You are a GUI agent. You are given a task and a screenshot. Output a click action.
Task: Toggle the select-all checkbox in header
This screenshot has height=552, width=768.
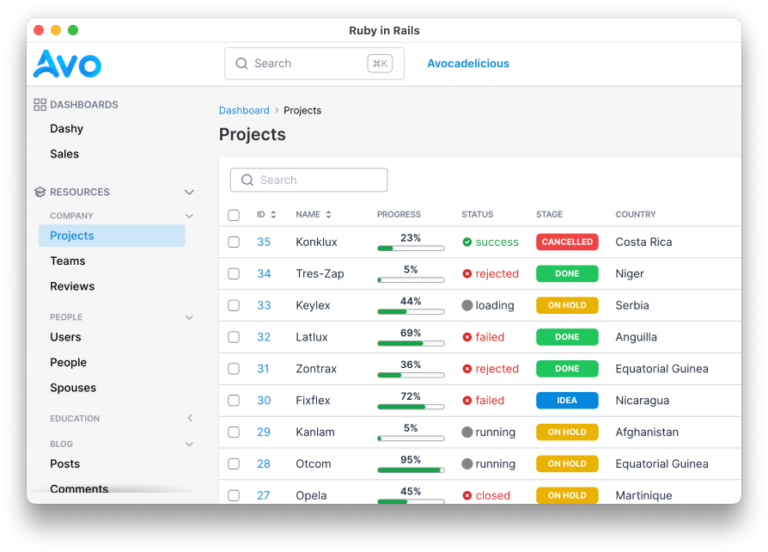pos(234,215)
